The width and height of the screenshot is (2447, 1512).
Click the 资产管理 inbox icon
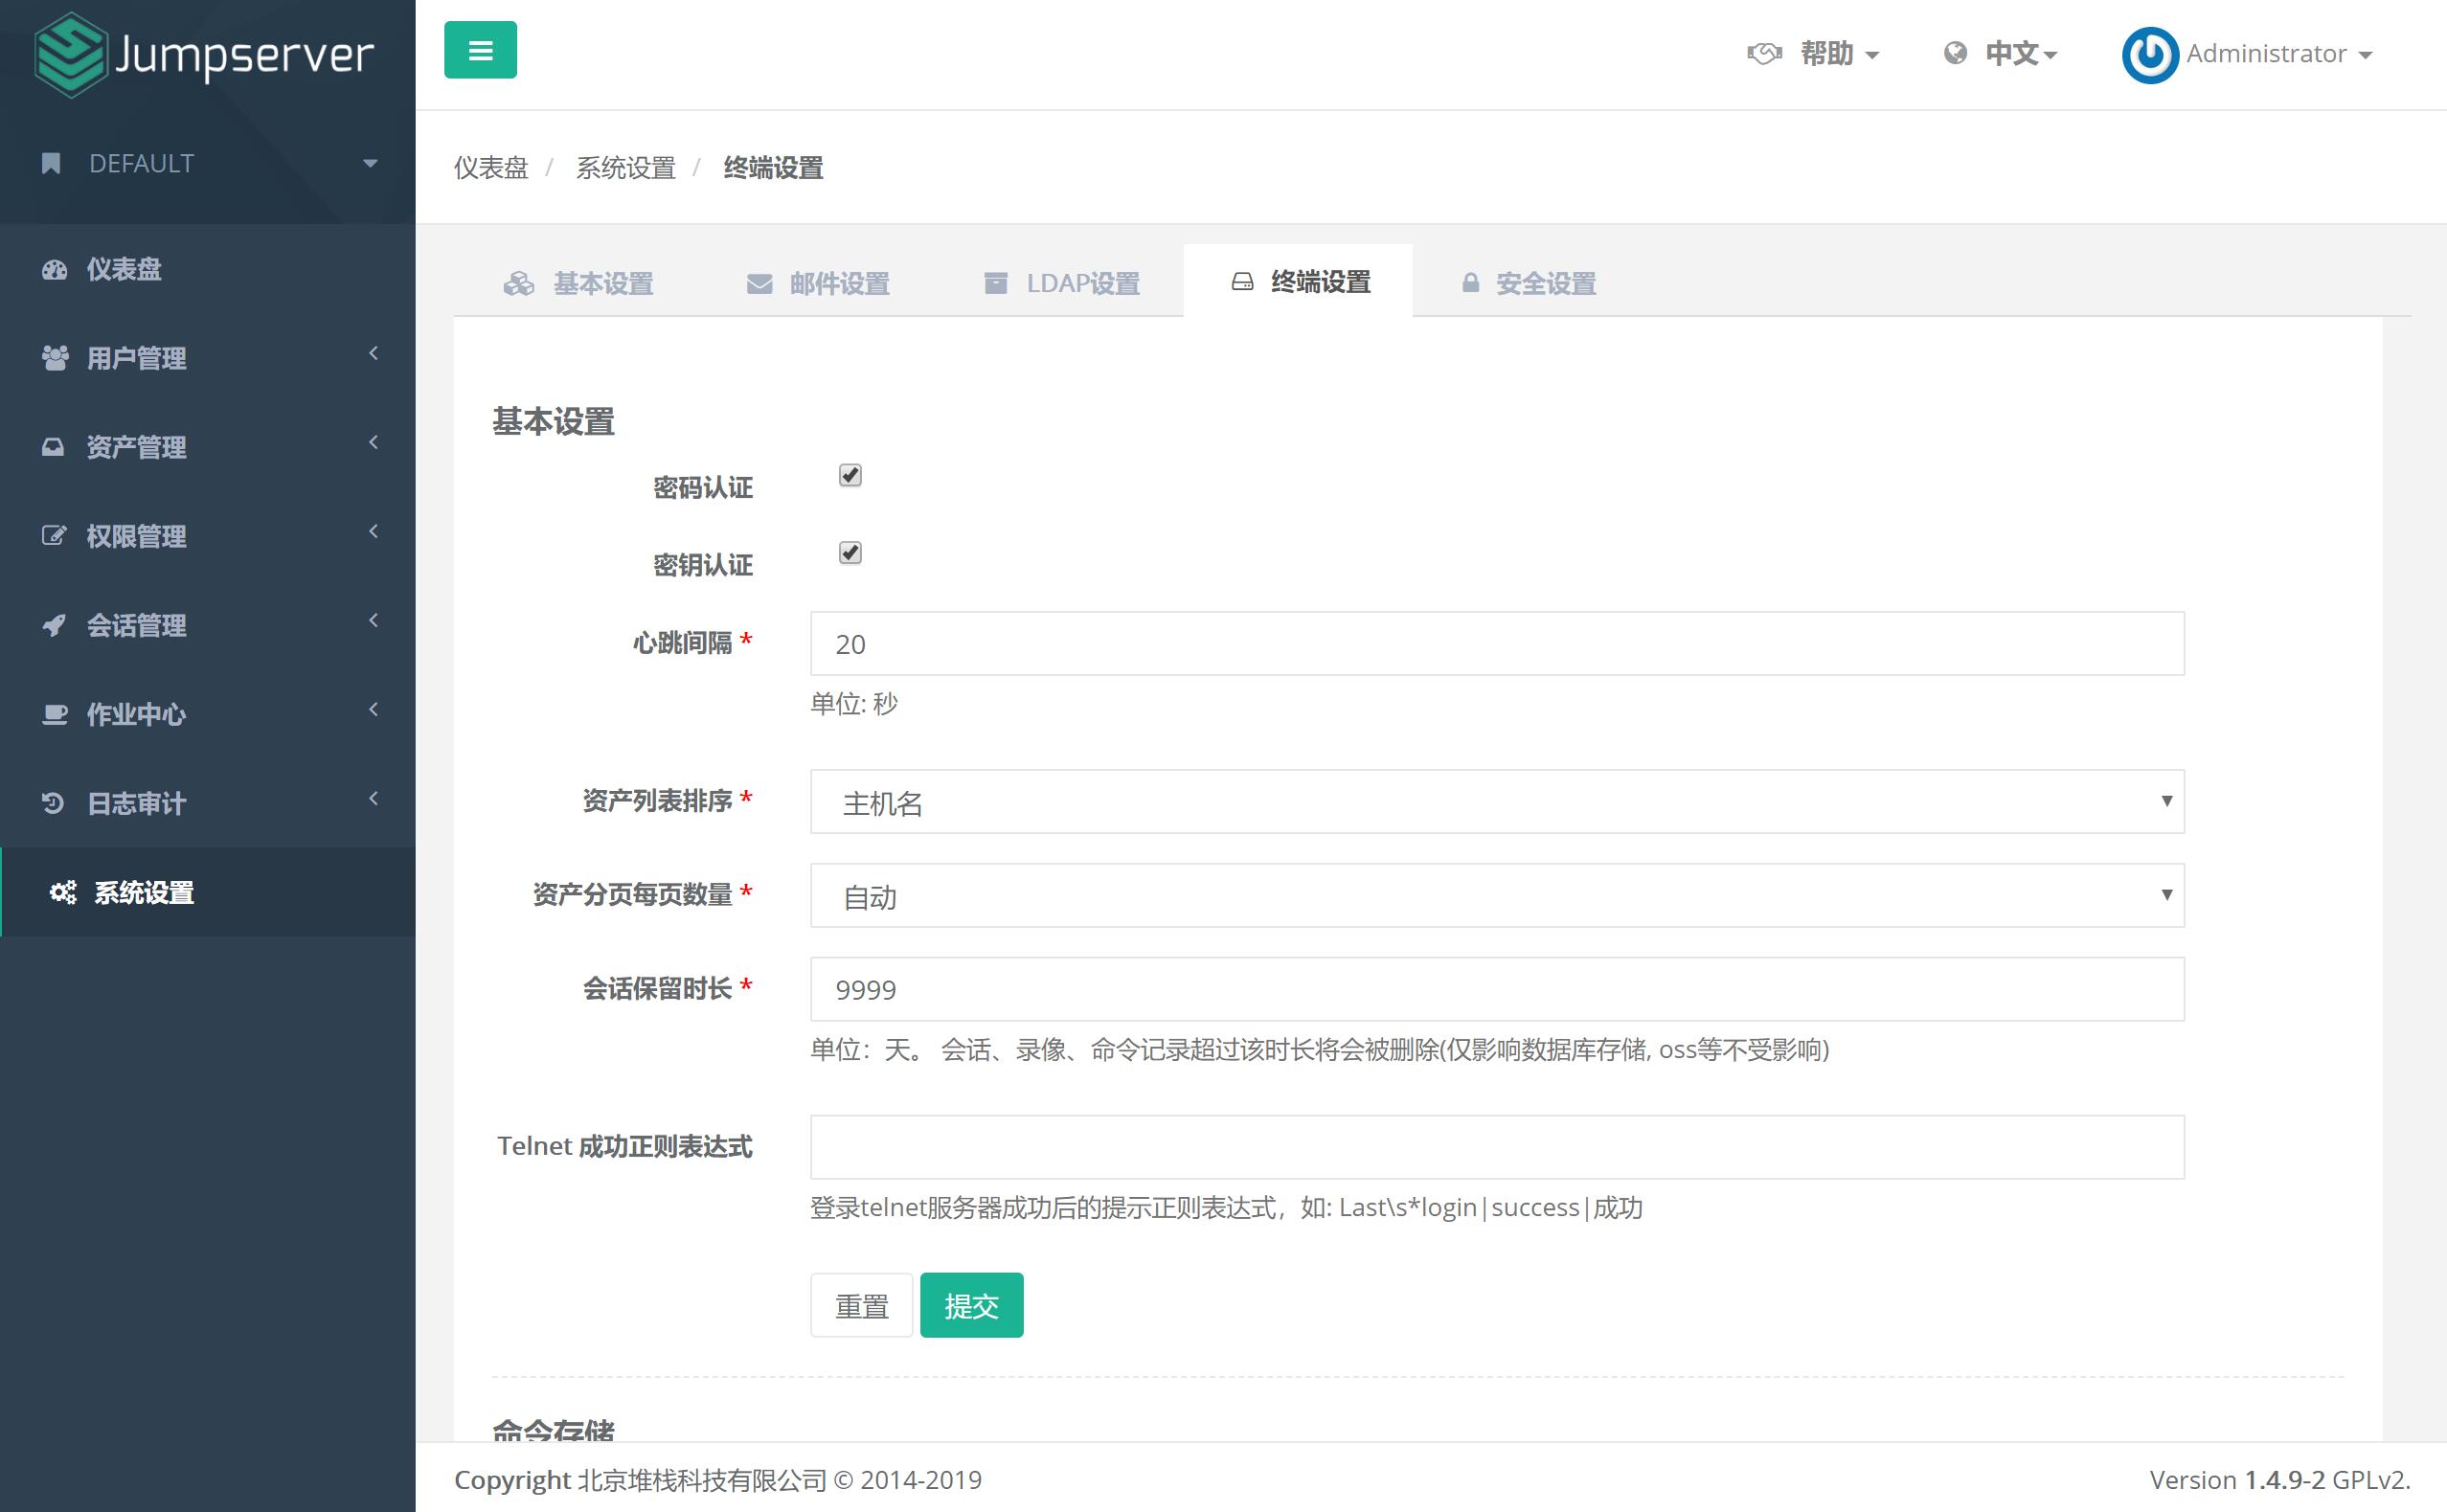pos(53,447)
